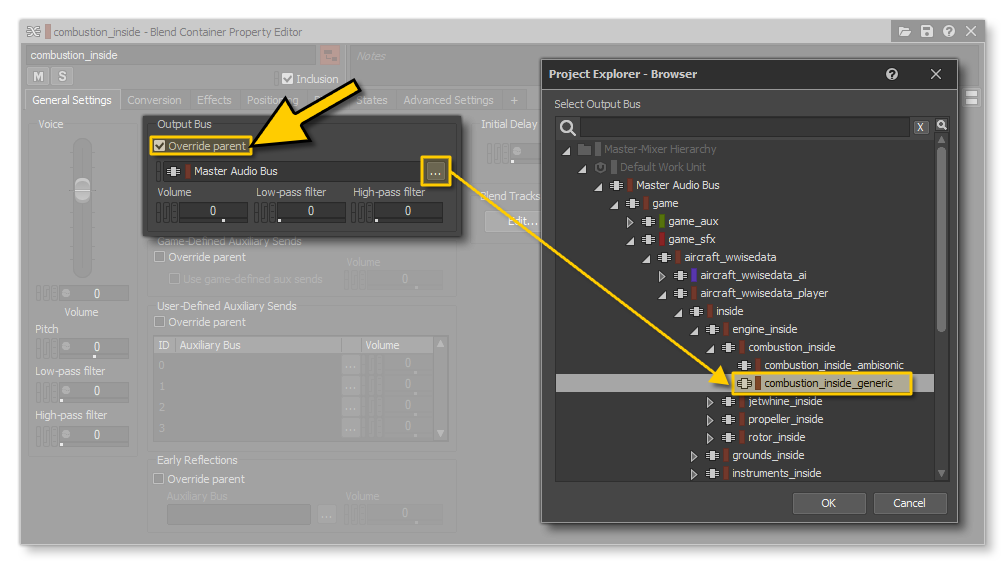This screenshot has height=565, width=1005.
Task: Open the Output Bus browse ellipsis button
Action: [435, 171]
